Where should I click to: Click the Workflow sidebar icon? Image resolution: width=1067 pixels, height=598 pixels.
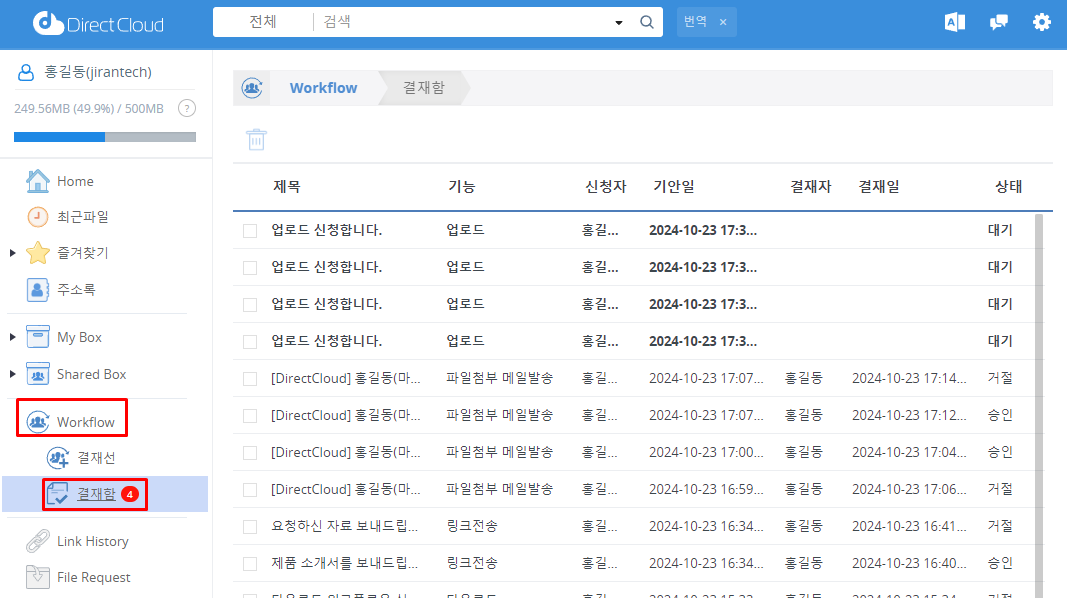coord(38,422)
